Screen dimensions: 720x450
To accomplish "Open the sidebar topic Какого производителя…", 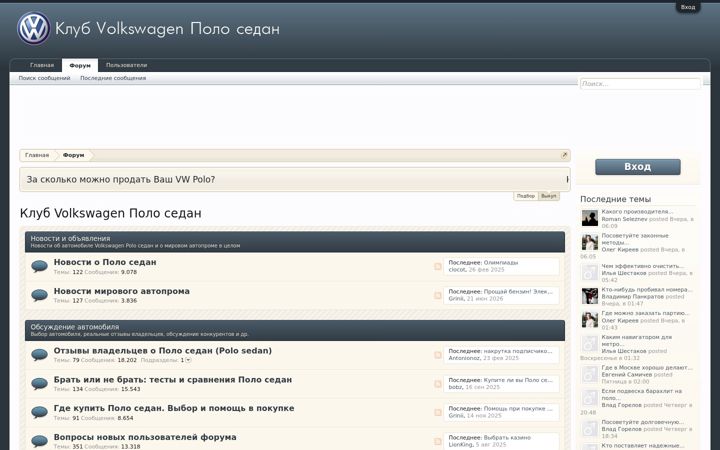I will point(637,212).
